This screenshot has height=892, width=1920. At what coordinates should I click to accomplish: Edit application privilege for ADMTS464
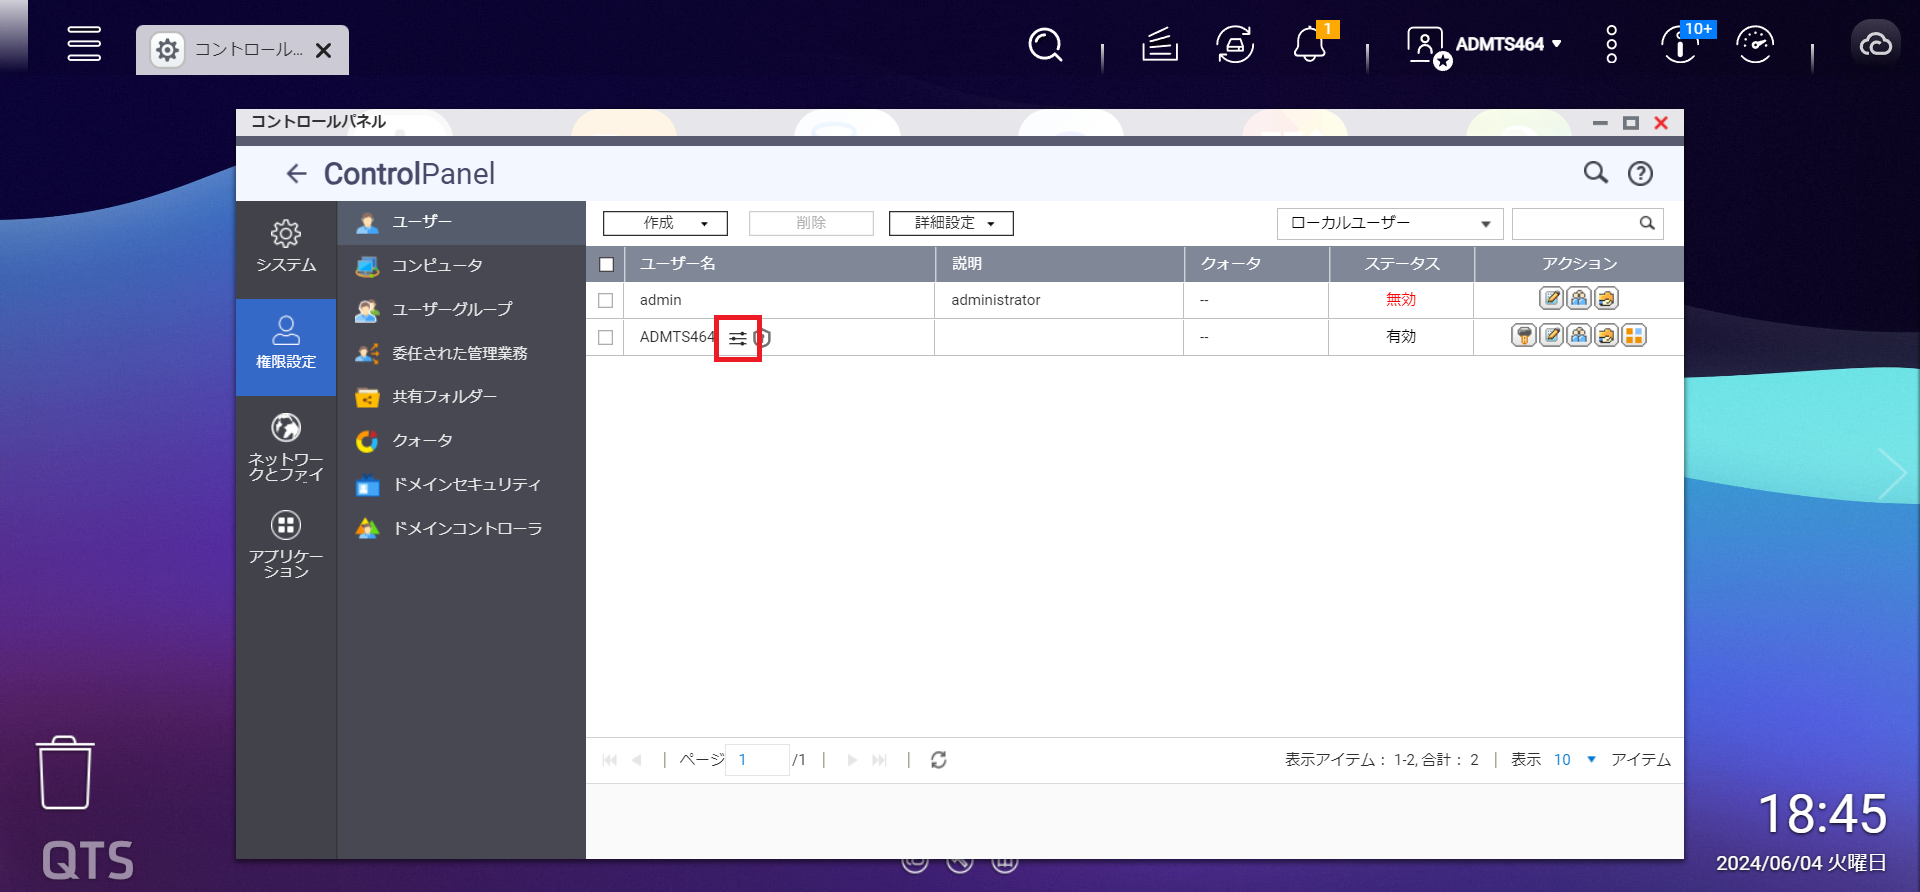pos(1634,336)
